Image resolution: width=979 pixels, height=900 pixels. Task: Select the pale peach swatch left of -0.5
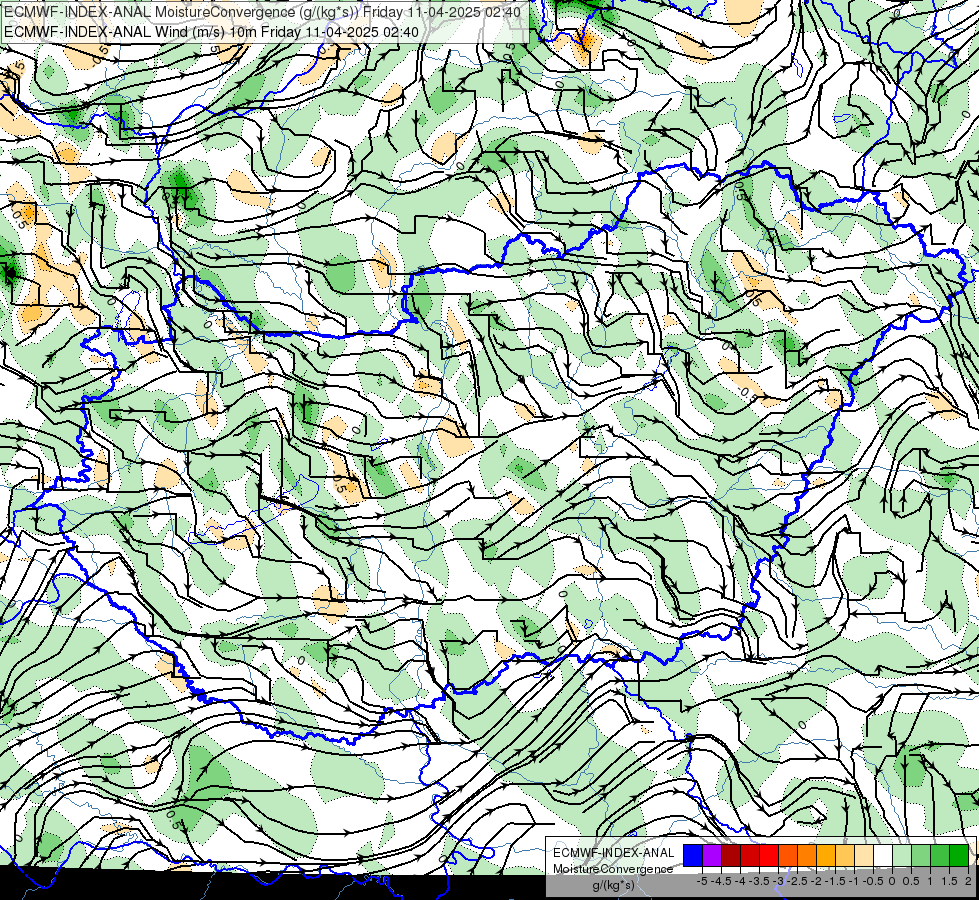(864, 855)
